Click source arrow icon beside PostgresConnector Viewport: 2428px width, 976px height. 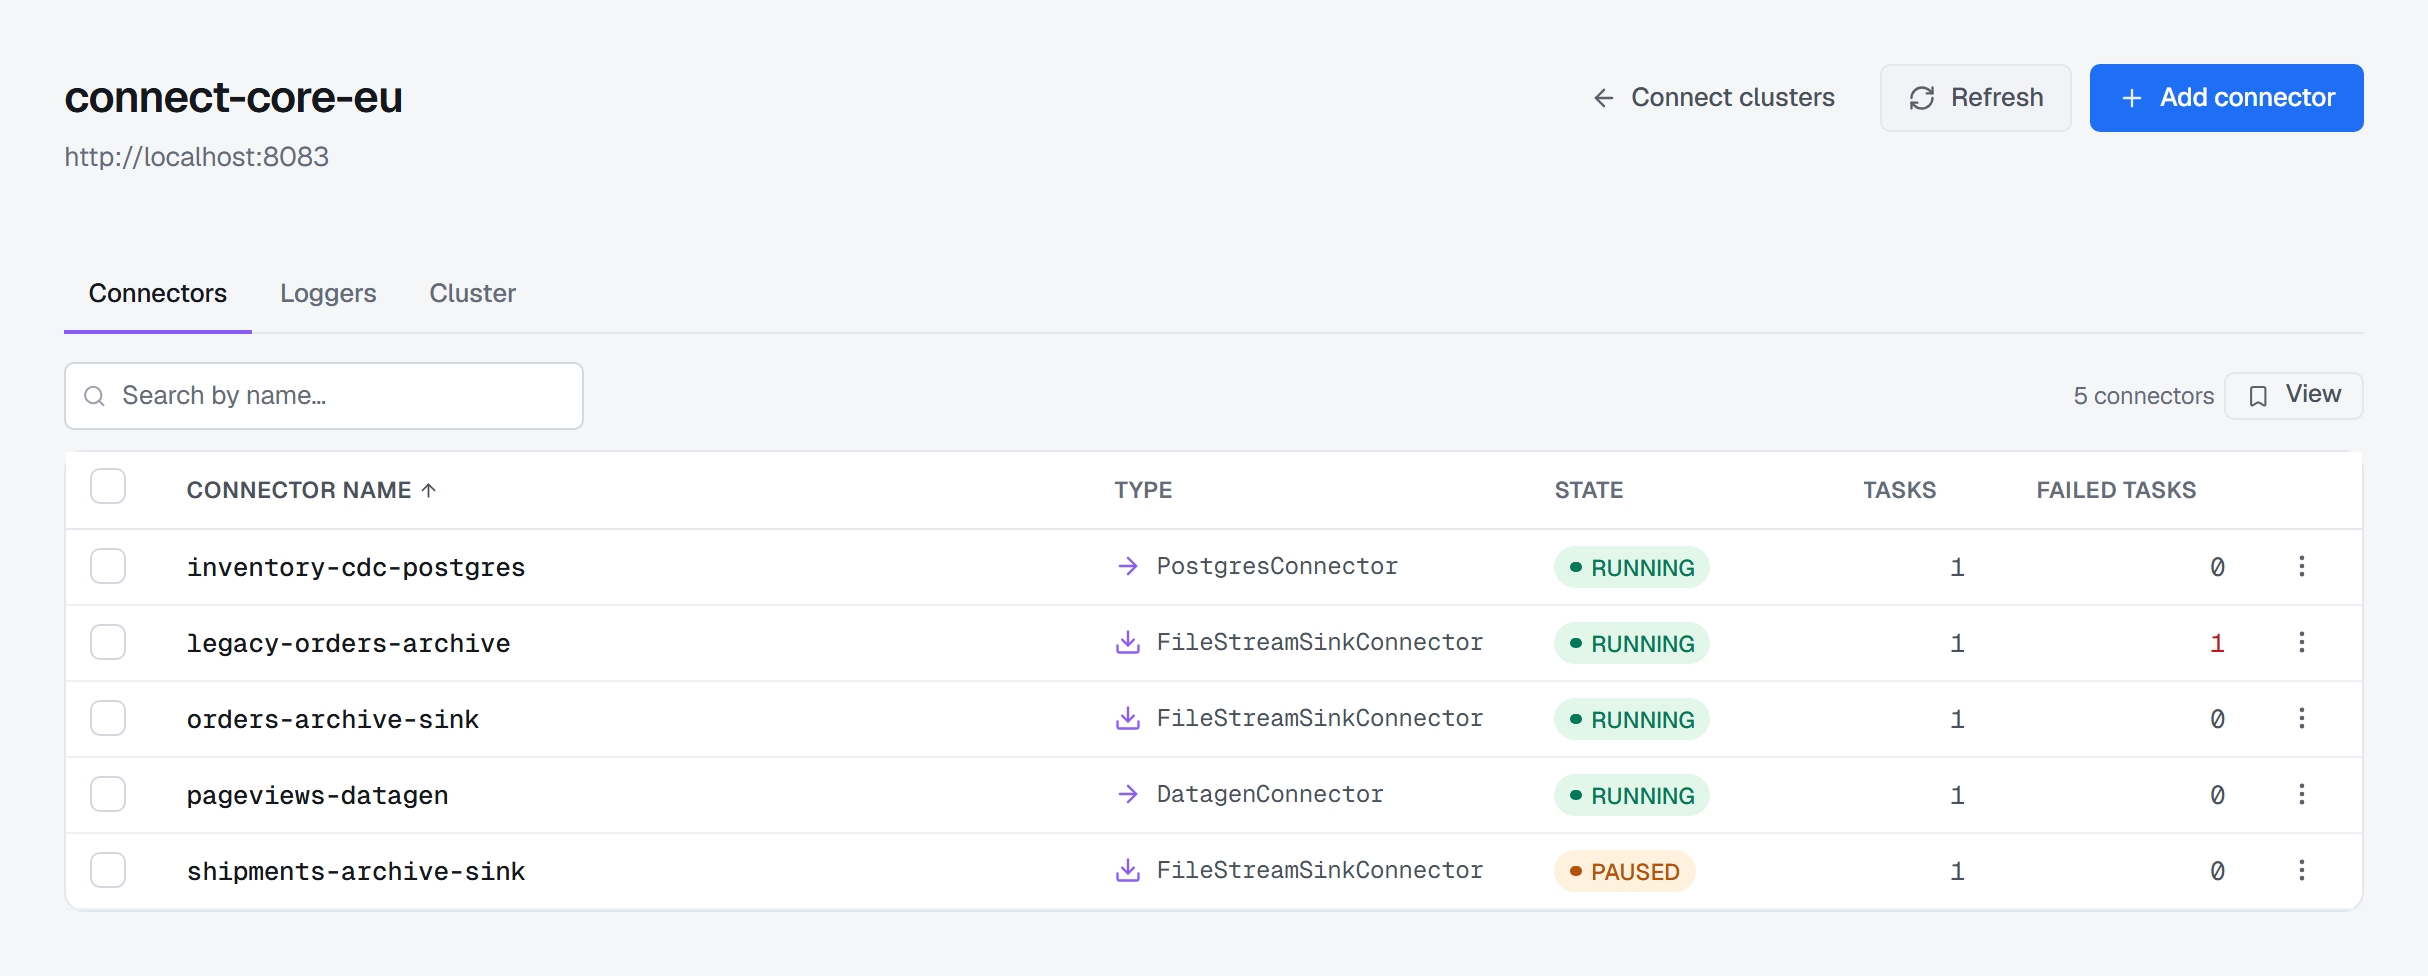click(x=1128, y=566)
